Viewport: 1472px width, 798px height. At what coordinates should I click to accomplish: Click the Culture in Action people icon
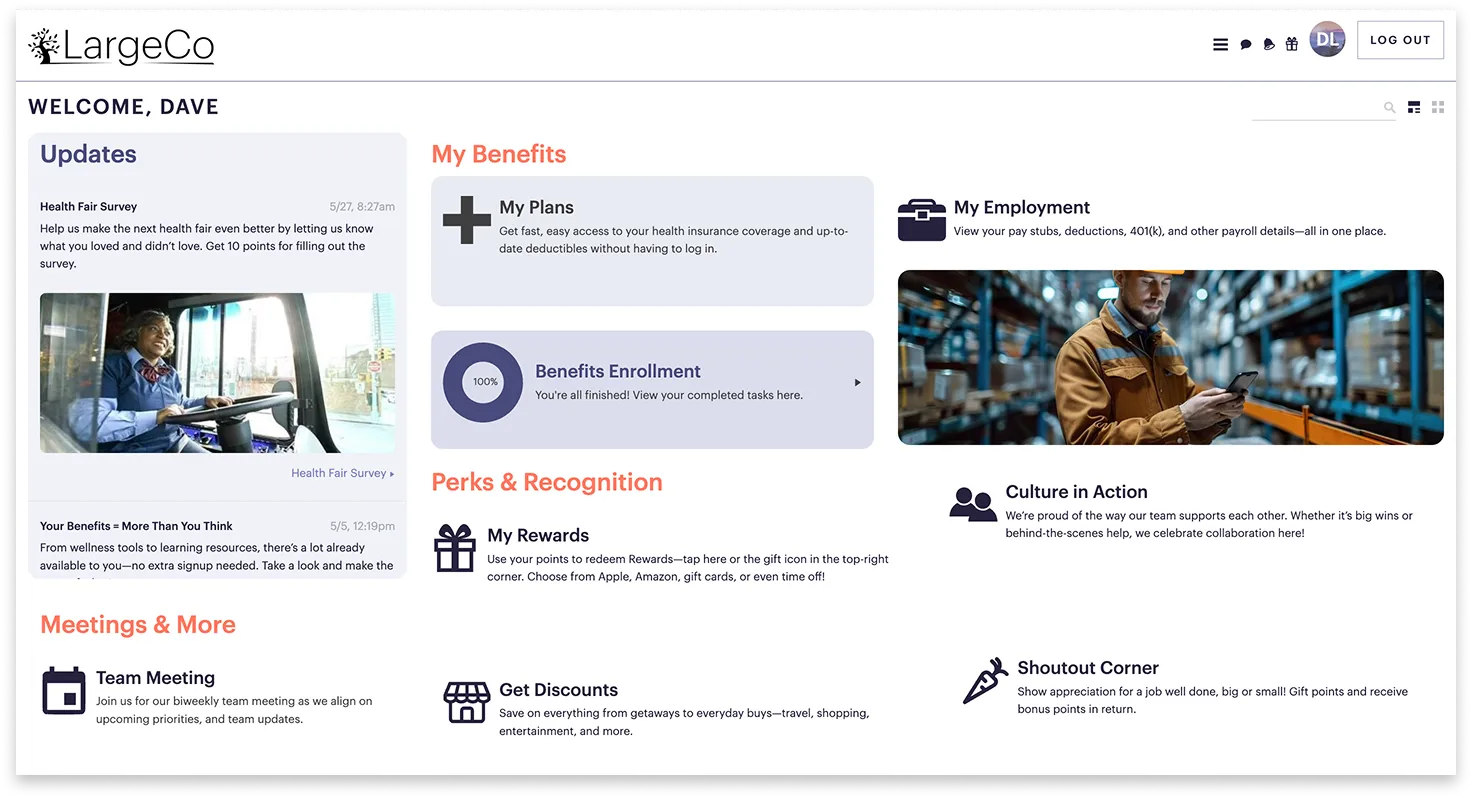click(x=973, y=503)
